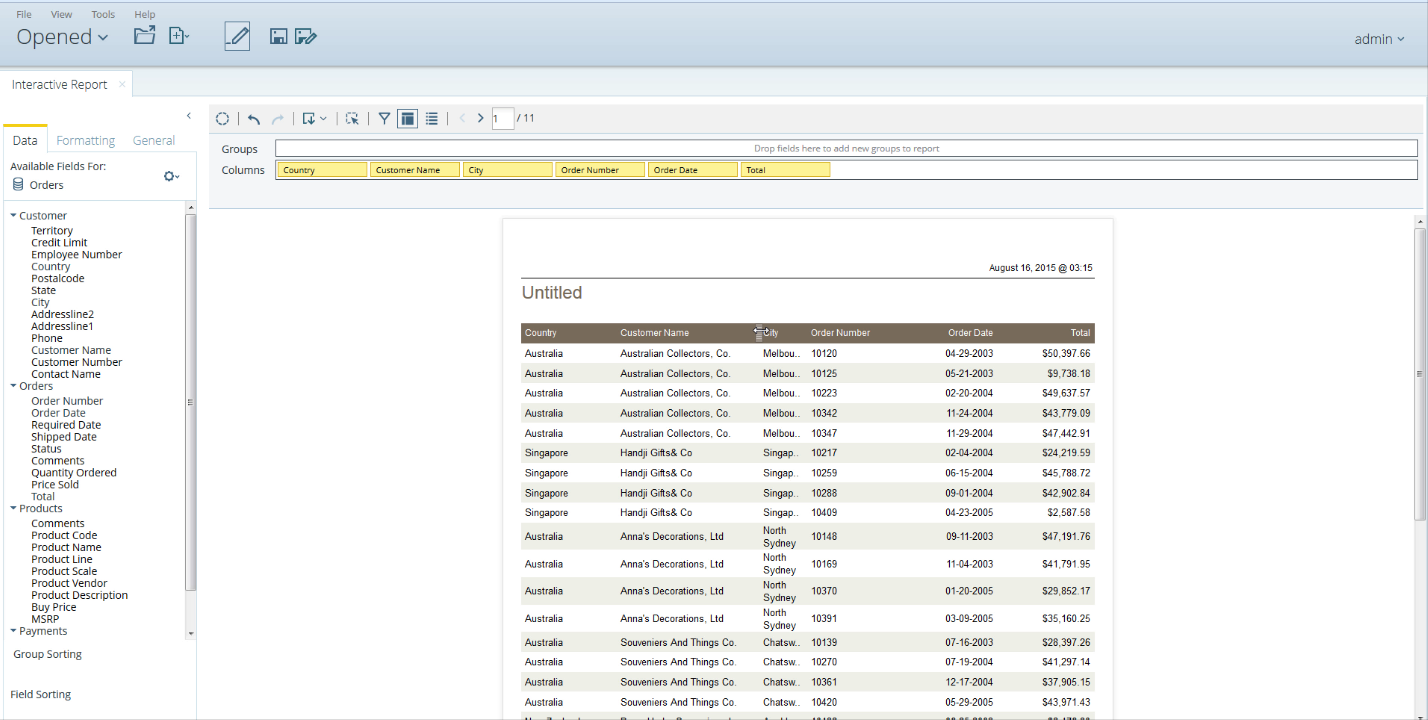The image size is (1428, 720).
Task: Click the Open File folder icon
Action: pos(145,36)
